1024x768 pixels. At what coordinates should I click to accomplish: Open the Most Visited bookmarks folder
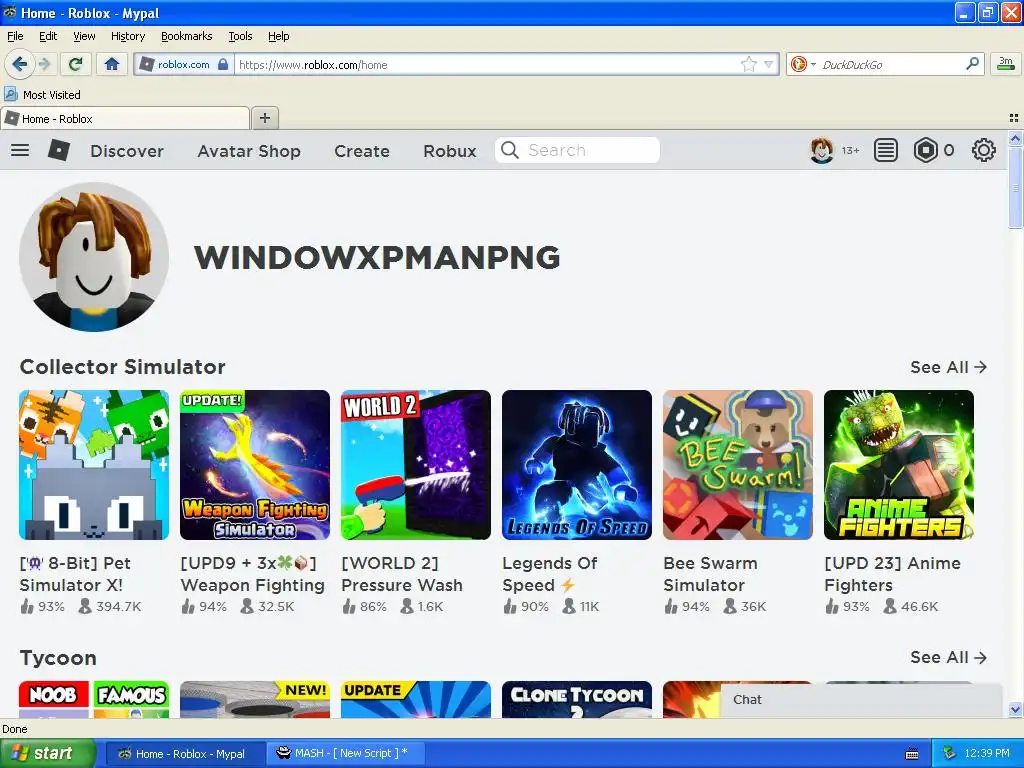[x=43, y=95]
